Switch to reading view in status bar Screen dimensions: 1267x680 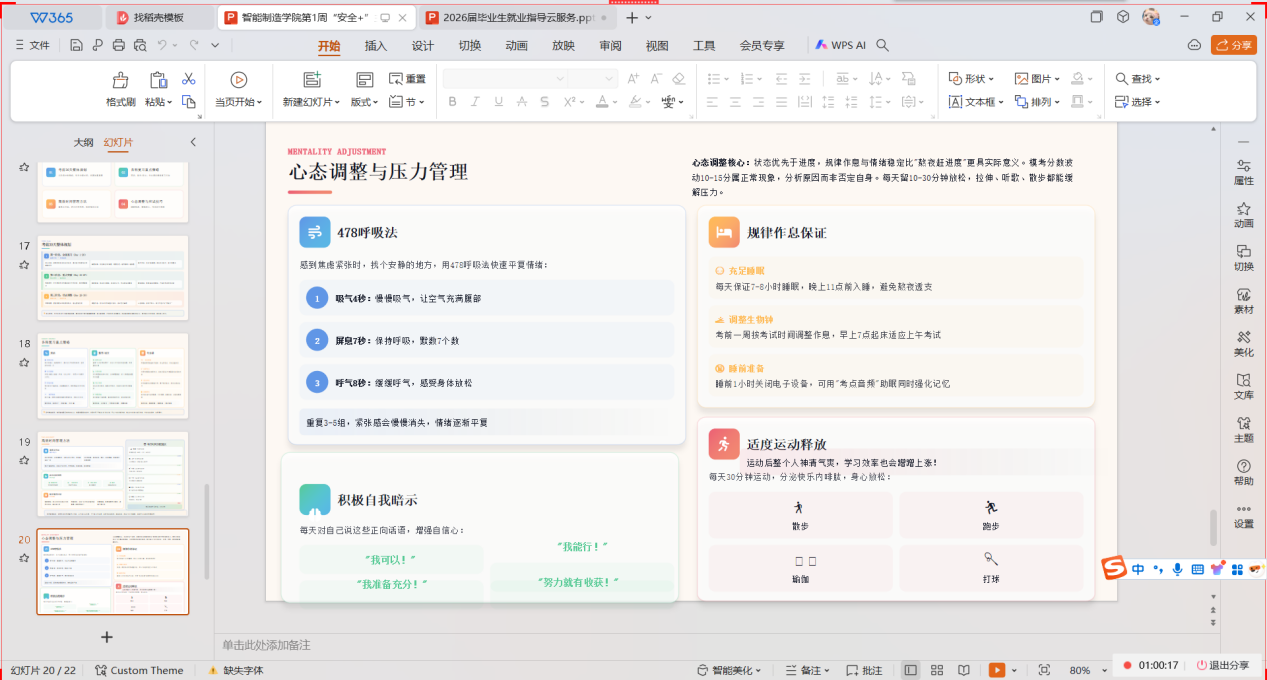[963, 670]
